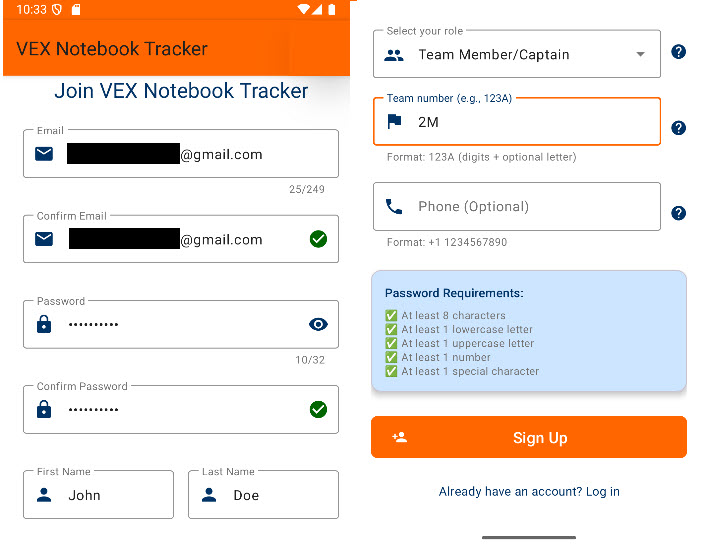Image resolution: width=705 pixels, height=547 pixels.
Task: Click the Team number field containing 2M
Action: [x=530, y=122]
